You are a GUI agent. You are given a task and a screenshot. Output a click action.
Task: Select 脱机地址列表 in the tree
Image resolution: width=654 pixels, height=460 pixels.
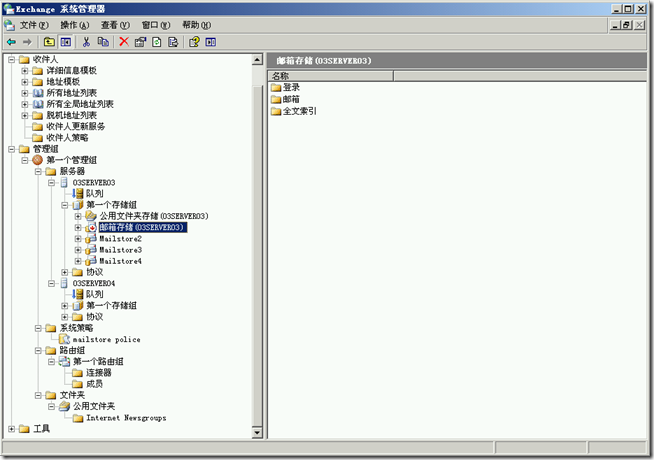point(71,115)
